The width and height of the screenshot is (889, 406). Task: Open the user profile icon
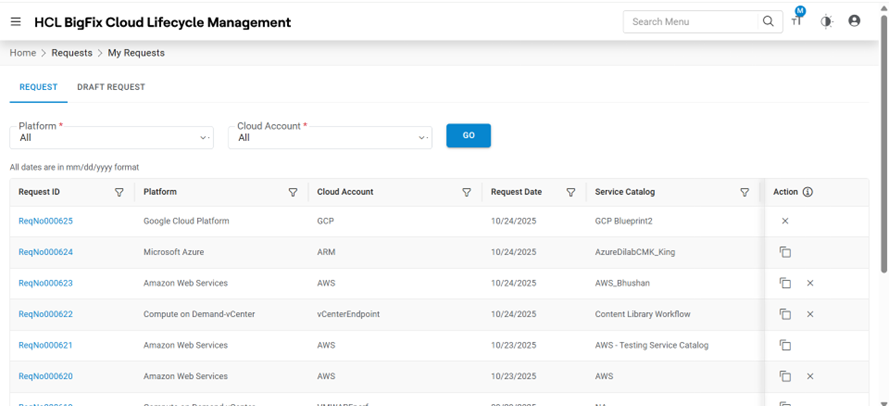coord(854,21)
